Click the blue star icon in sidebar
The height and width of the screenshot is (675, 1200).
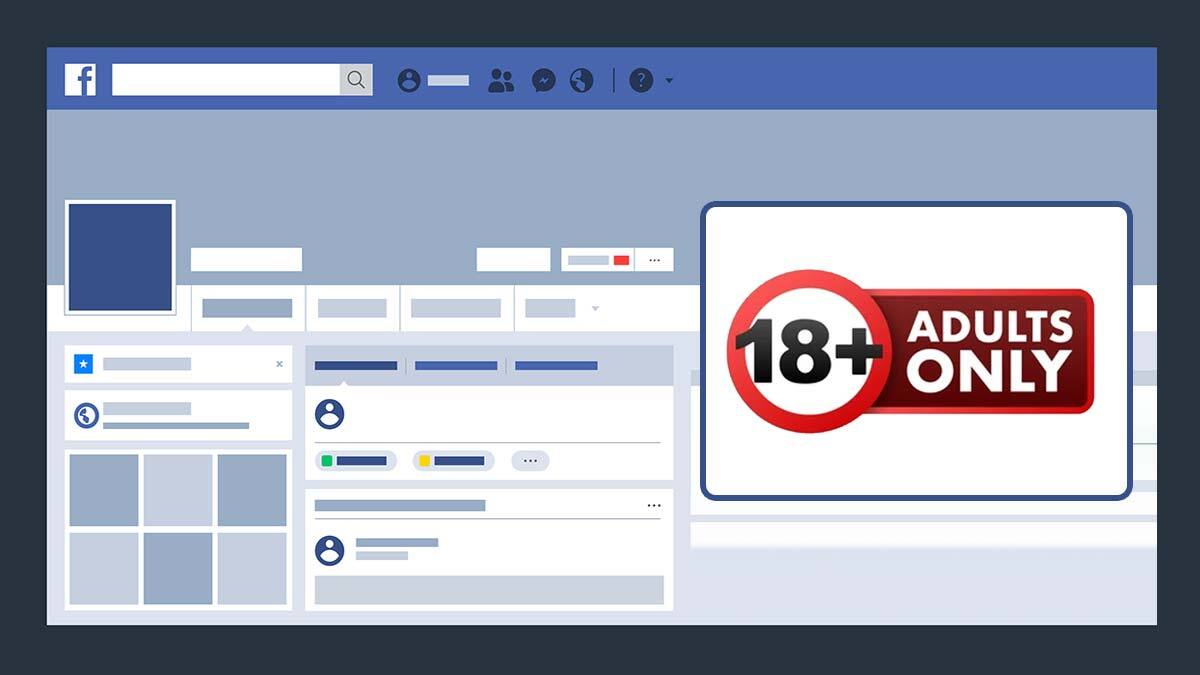coord(83,364)
